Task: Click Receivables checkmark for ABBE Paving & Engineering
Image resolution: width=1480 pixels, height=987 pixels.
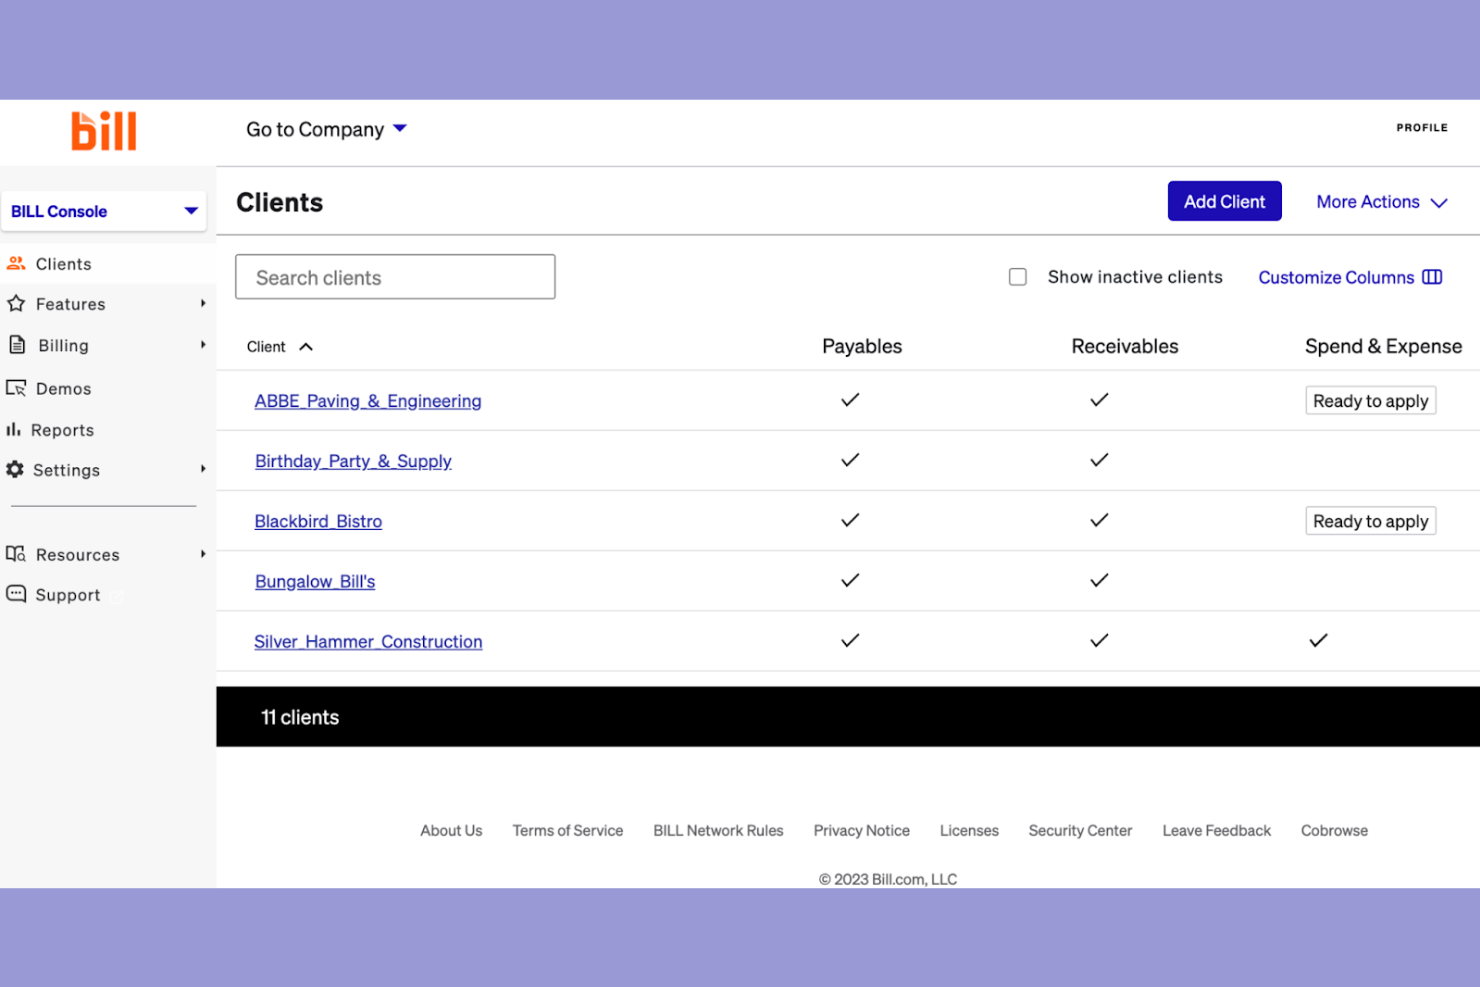Action: coord(1099,400)
